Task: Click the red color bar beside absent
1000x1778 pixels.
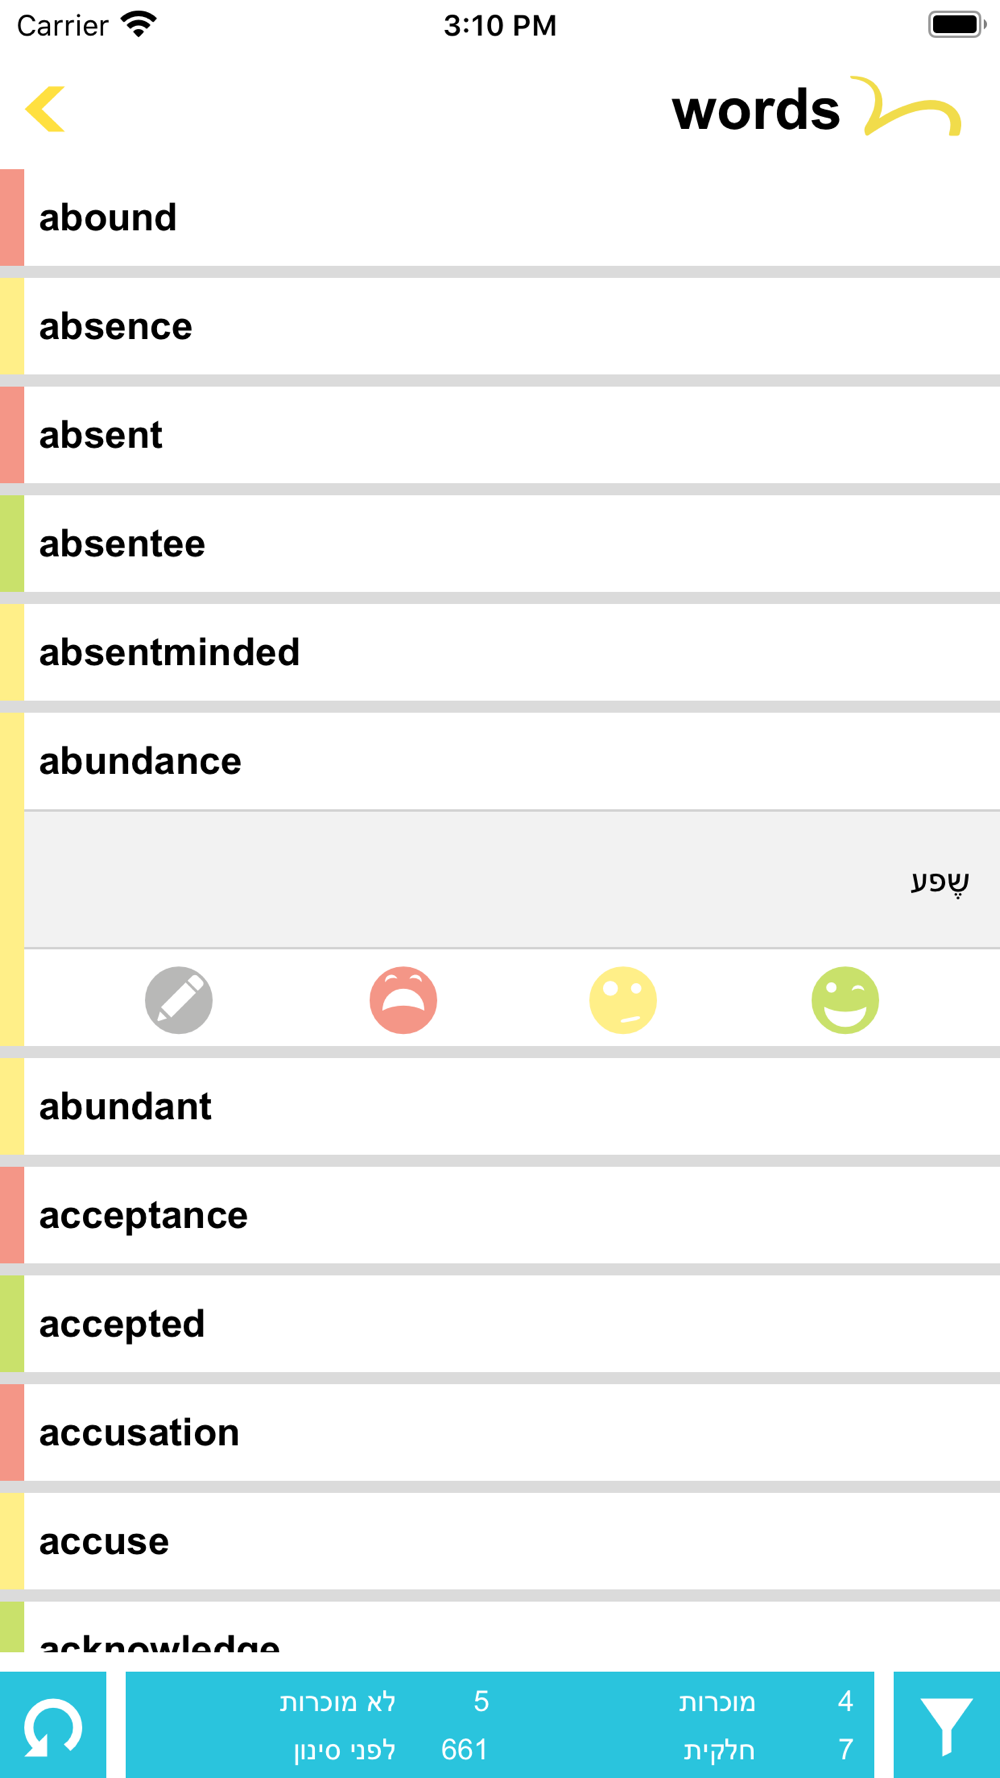Action: coord(12,435)
